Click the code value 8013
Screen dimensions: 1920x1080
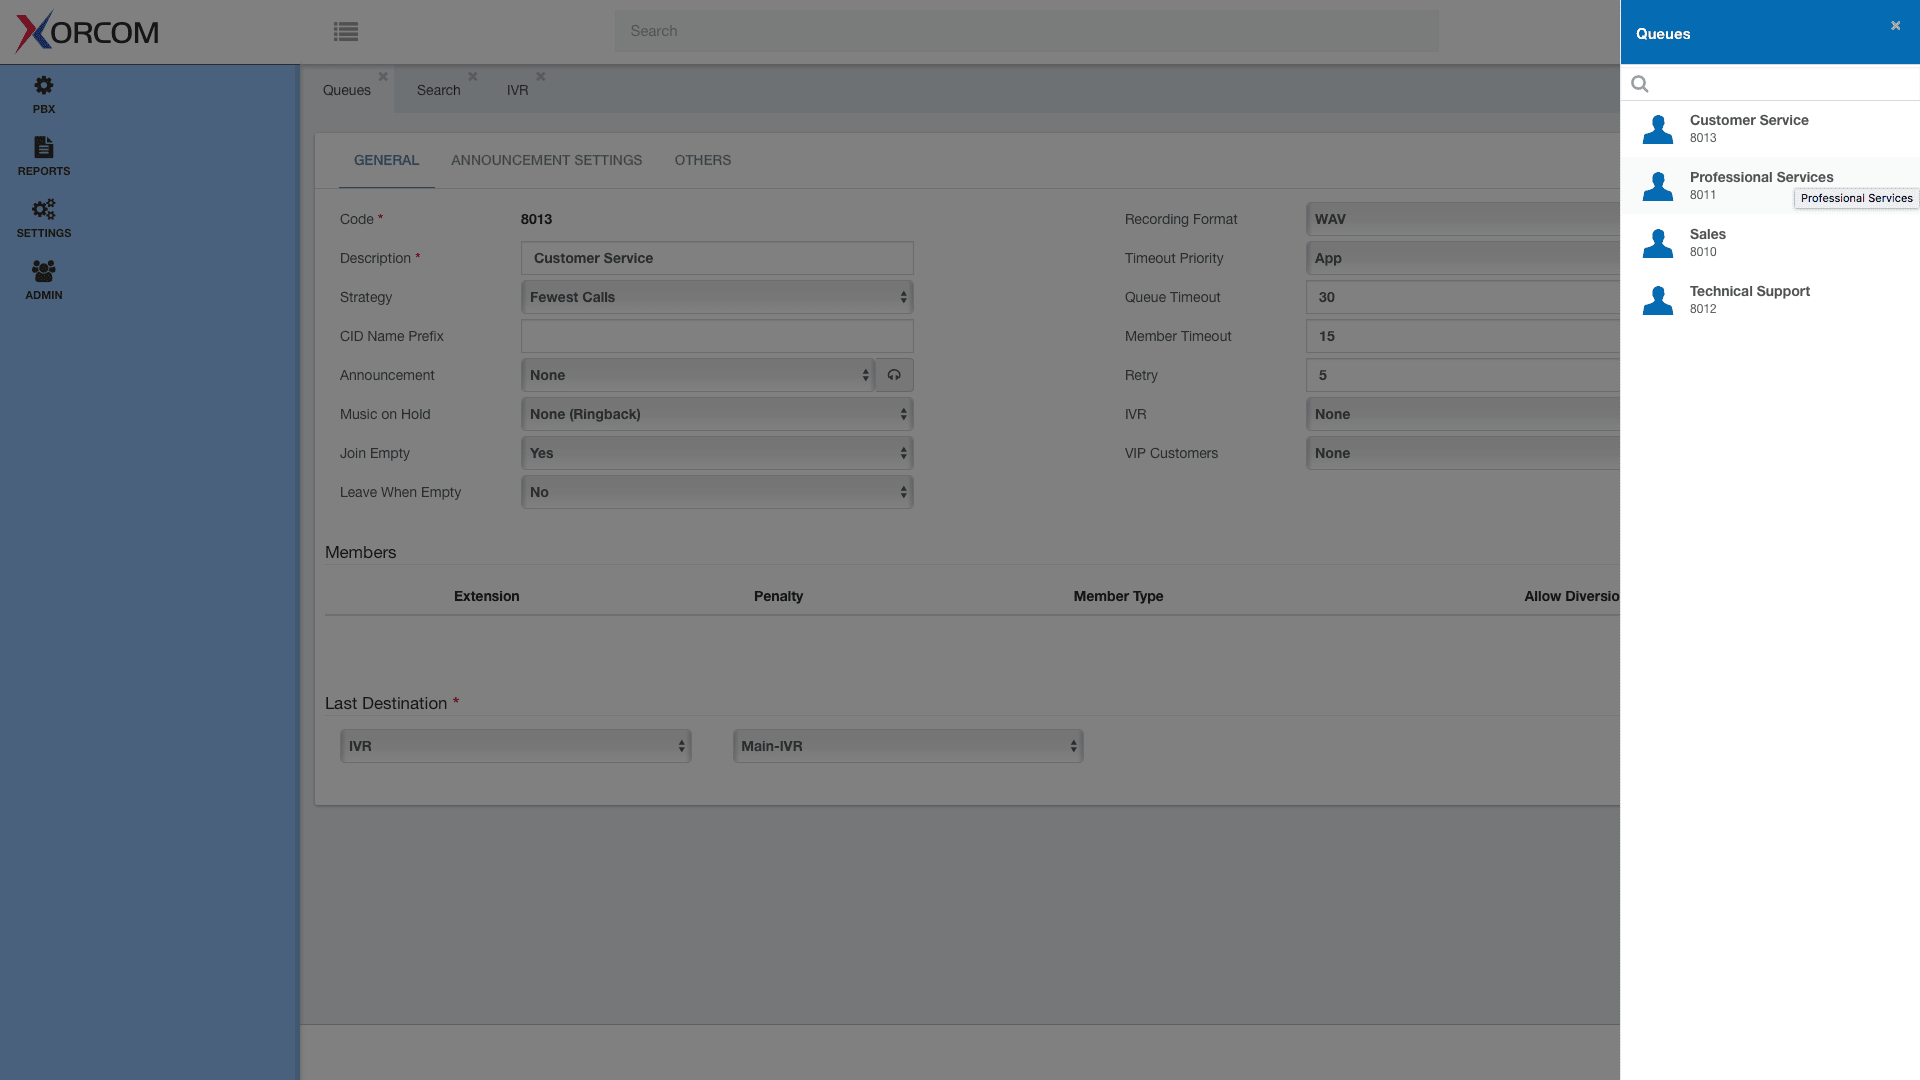(x=536, y=219)
